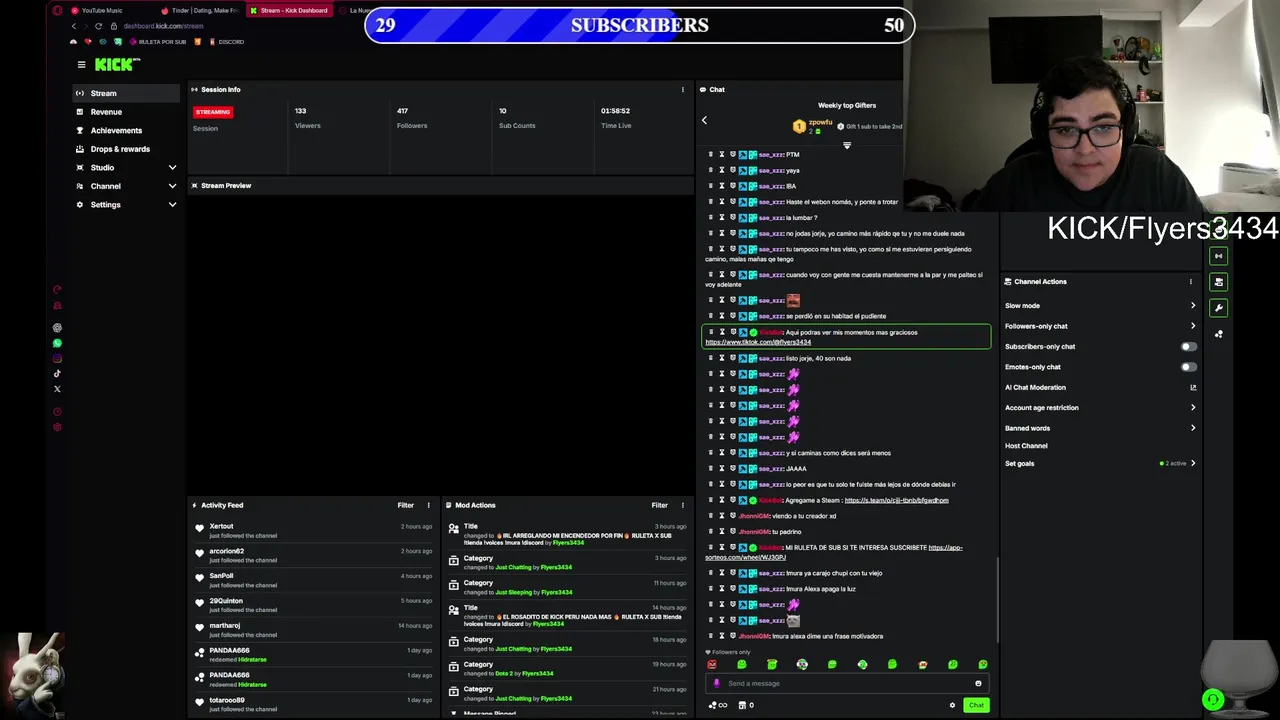The image size is (1280, 720).
Task: Open chat settings gear icon
Action: click(x=952, y=705)
